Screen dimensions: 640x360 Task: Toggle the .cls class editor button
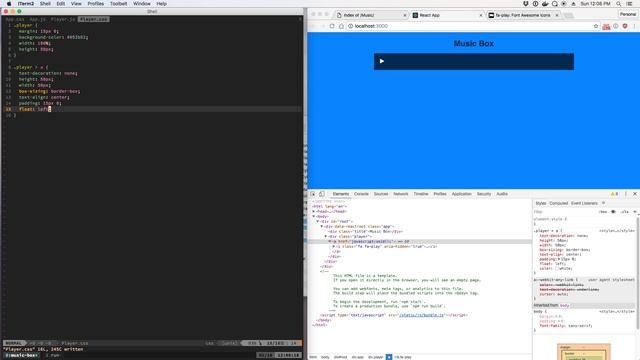coord(624,212)
